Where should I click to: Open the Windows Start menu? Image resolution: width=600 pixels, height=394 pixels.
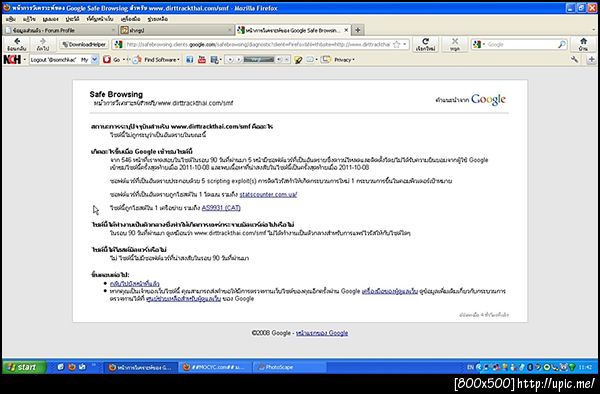tap(24, 367)
